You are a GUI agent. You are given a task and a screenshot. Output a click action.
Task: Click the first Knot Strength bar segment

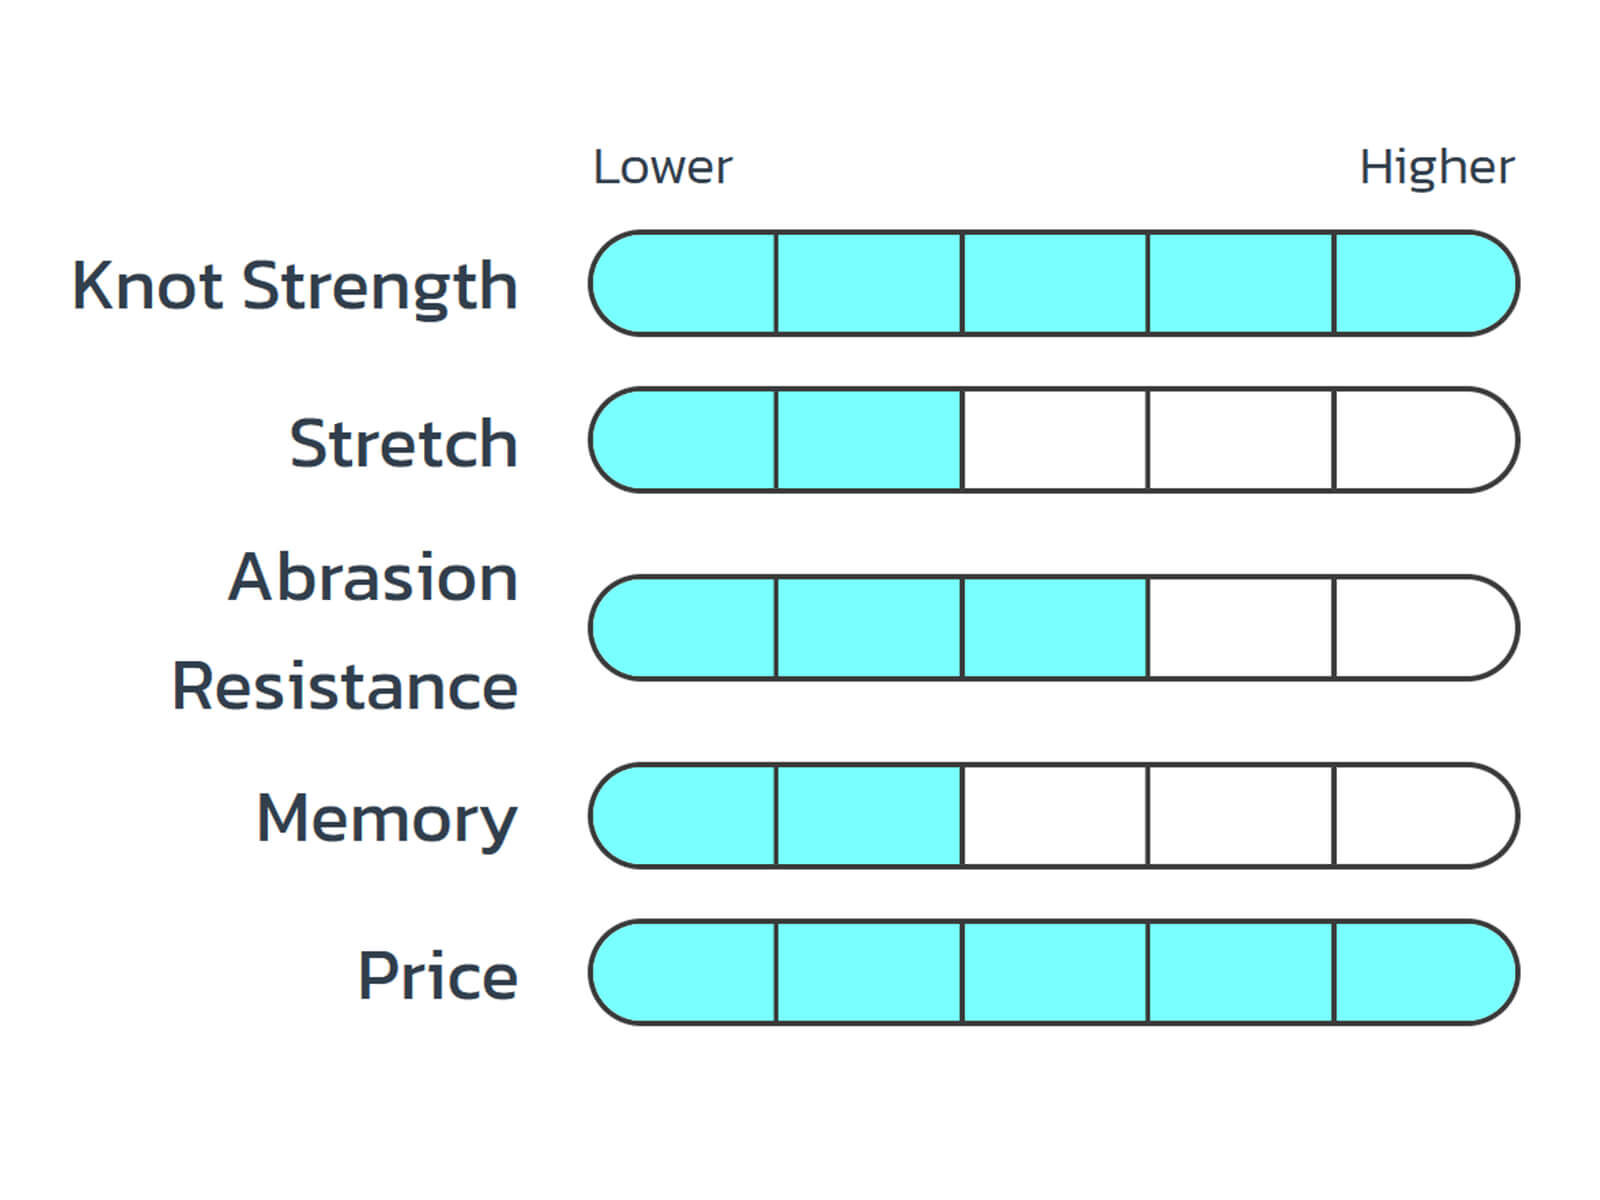[683, 283]
